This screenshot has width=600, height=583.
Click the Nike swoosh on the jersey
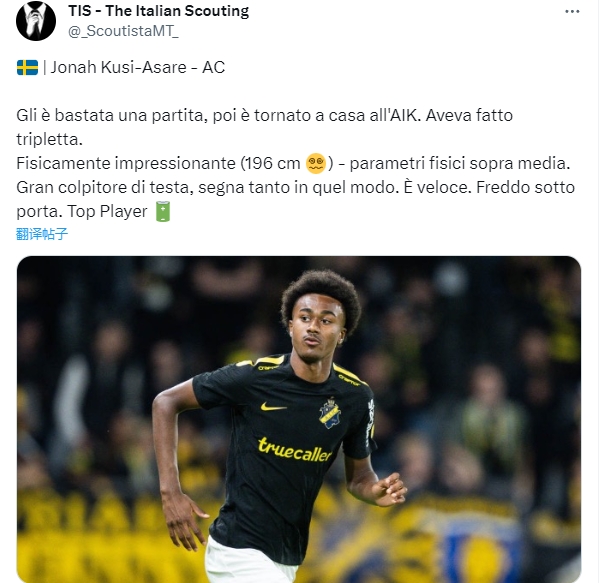[273, 406]
